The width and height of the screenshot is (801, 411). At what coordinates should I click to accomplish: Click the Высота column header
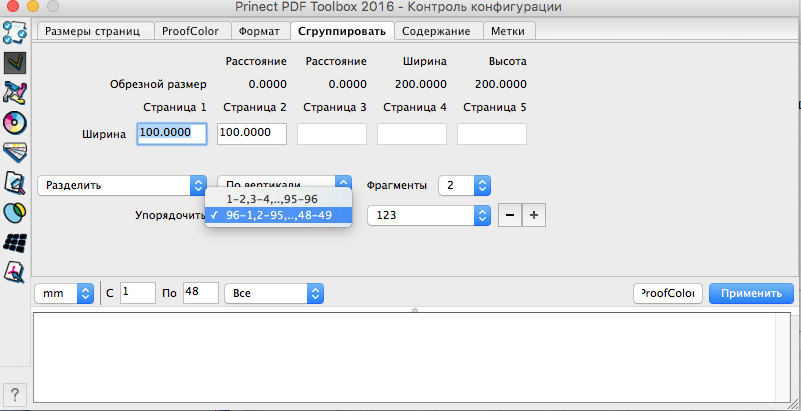click(508, 62)
